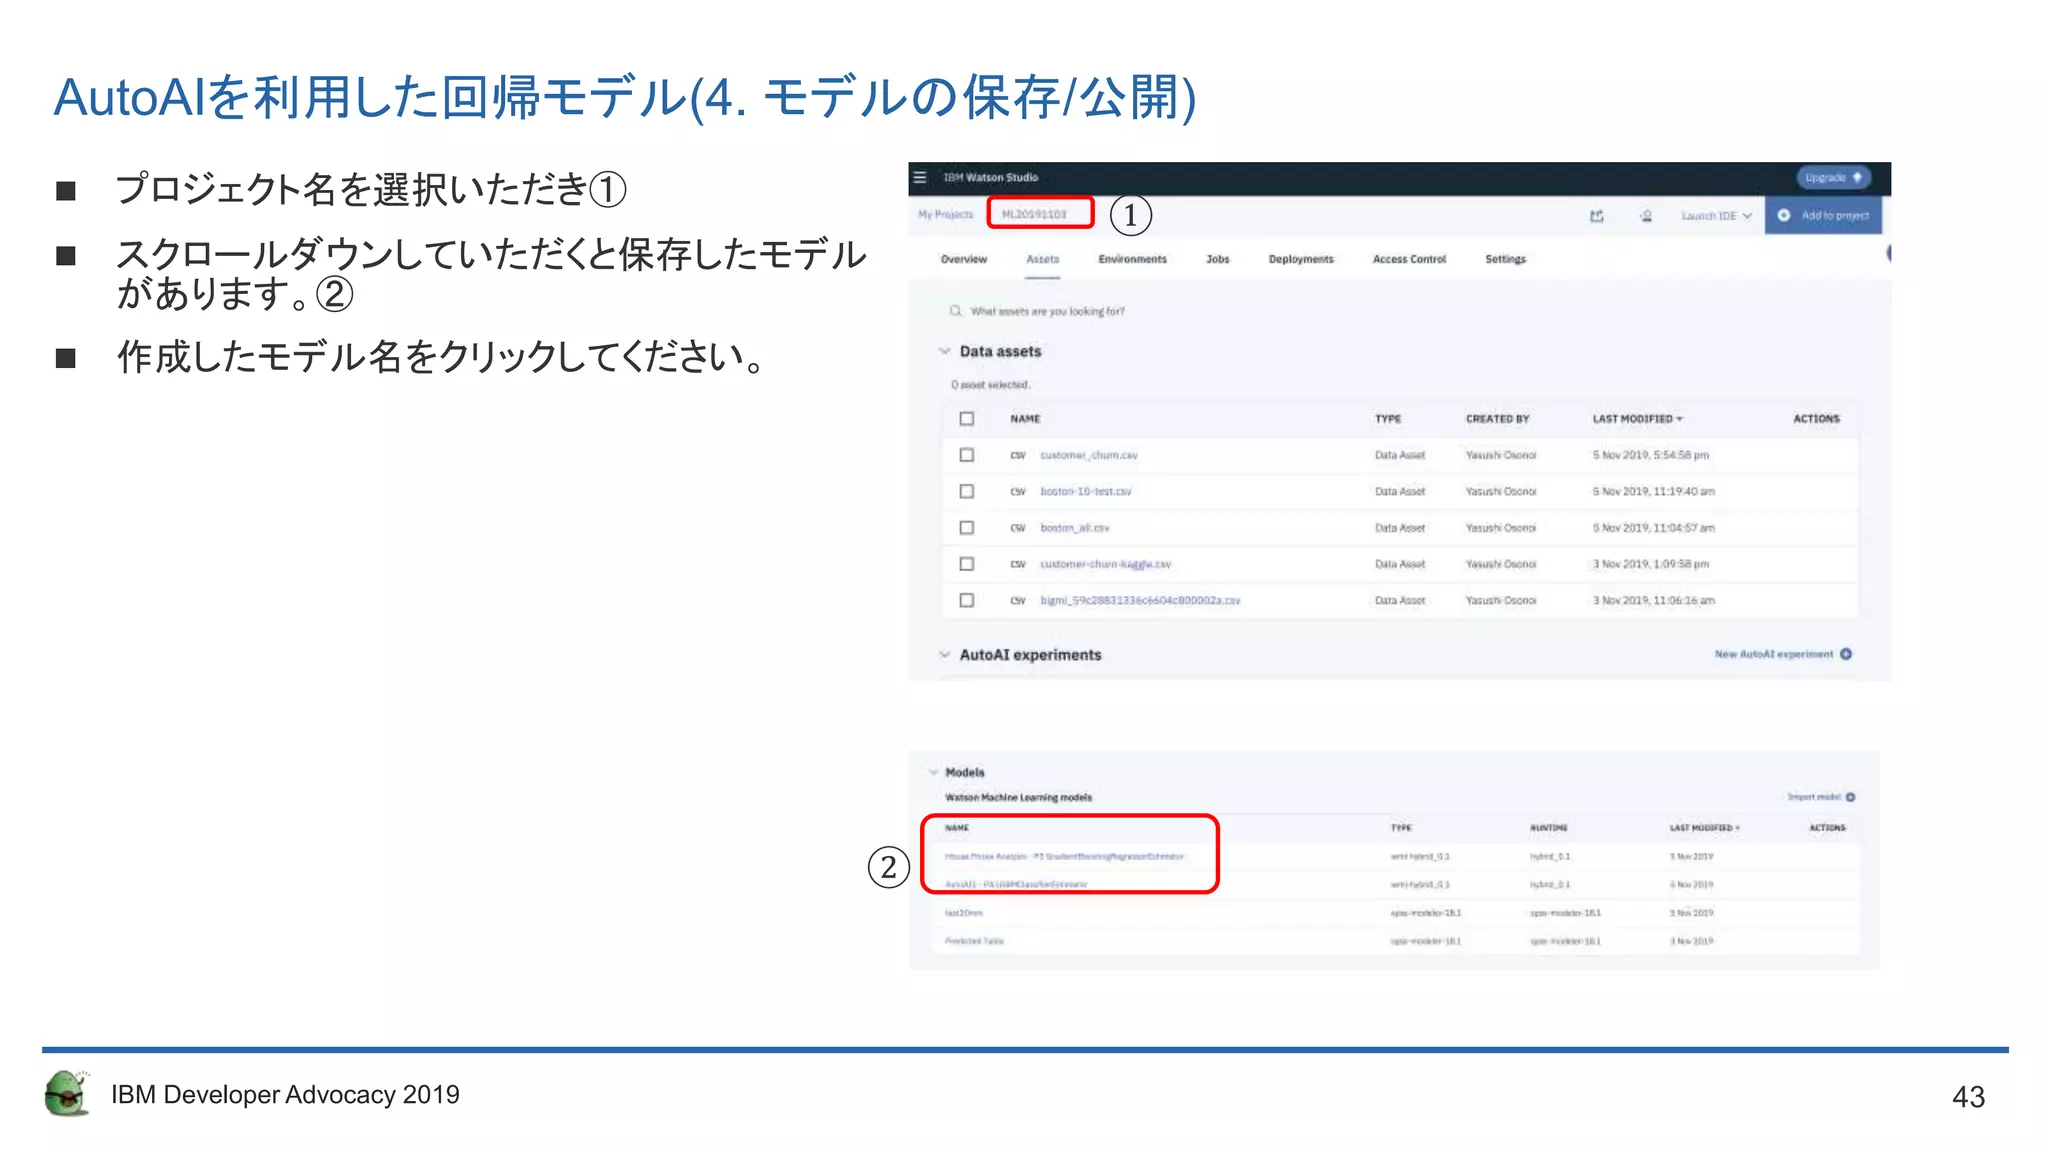Click the '5 Nov 2019, 5:54:58 pm' timestamp
Image resolution: width=2048 pixels, height=1152 pixels.
click(1650, 455)
